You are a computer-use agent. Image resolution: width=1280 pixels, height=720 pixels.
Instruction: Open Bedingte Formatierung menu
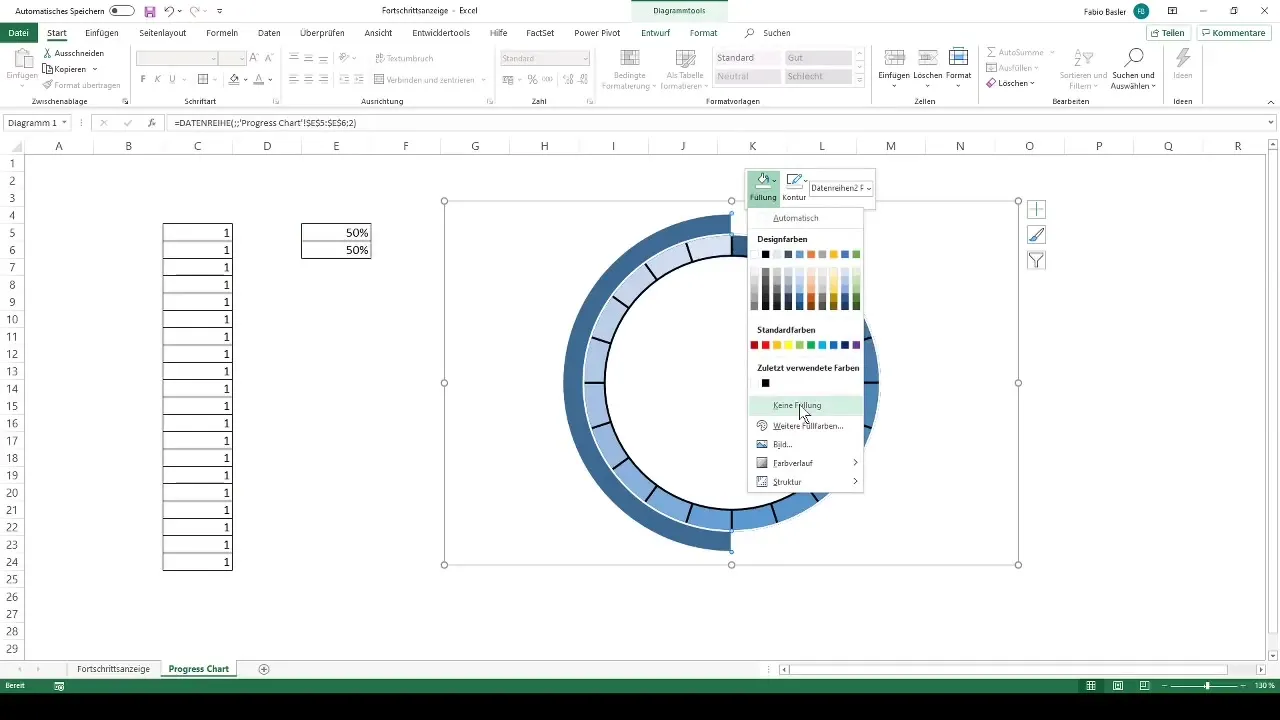(630, 69)
